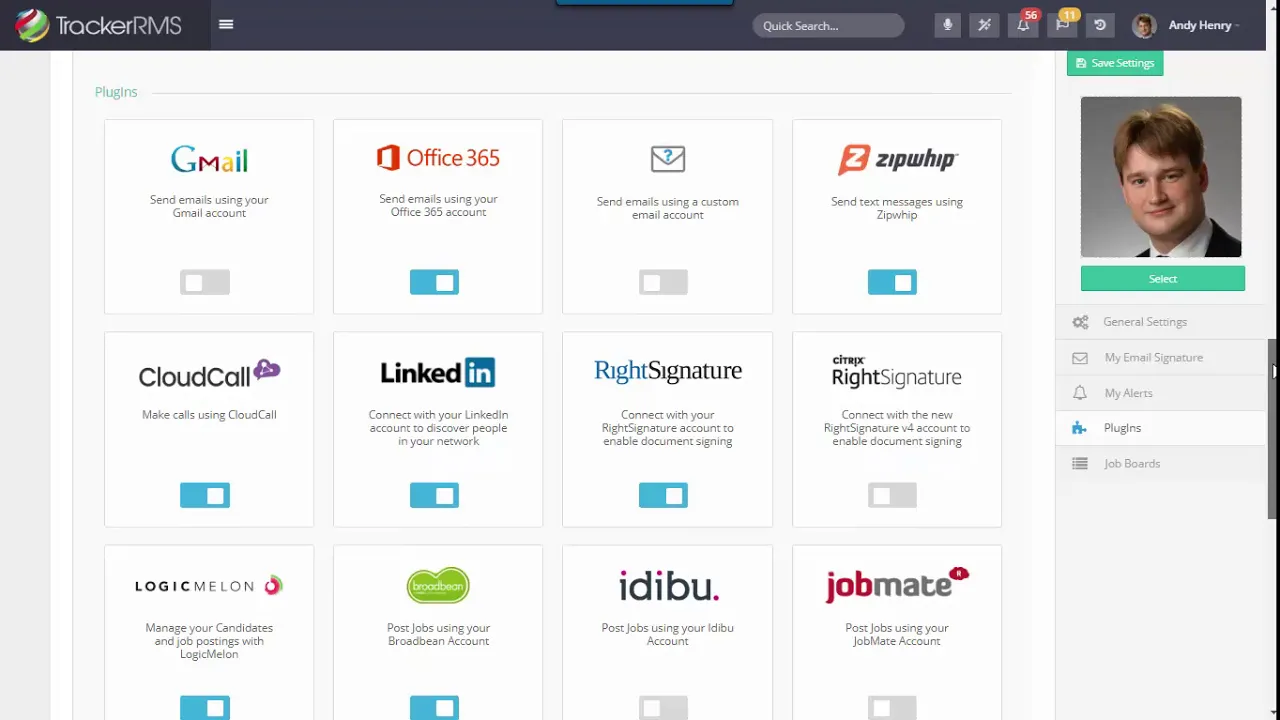
Task: Click the Office 365 plugin logo
Action: tap(438, 157)
